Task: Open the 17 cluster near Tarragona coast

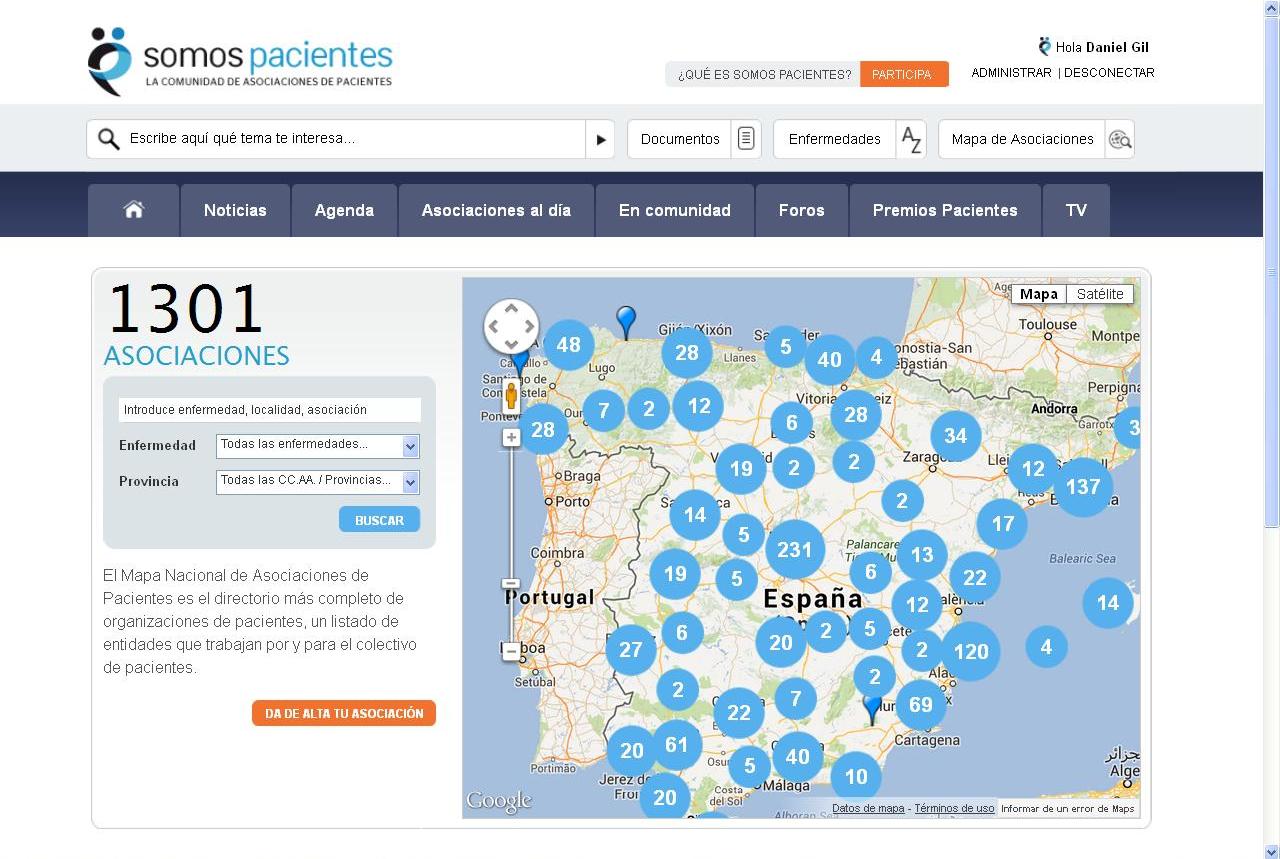Action: (x=1002, y=523)
